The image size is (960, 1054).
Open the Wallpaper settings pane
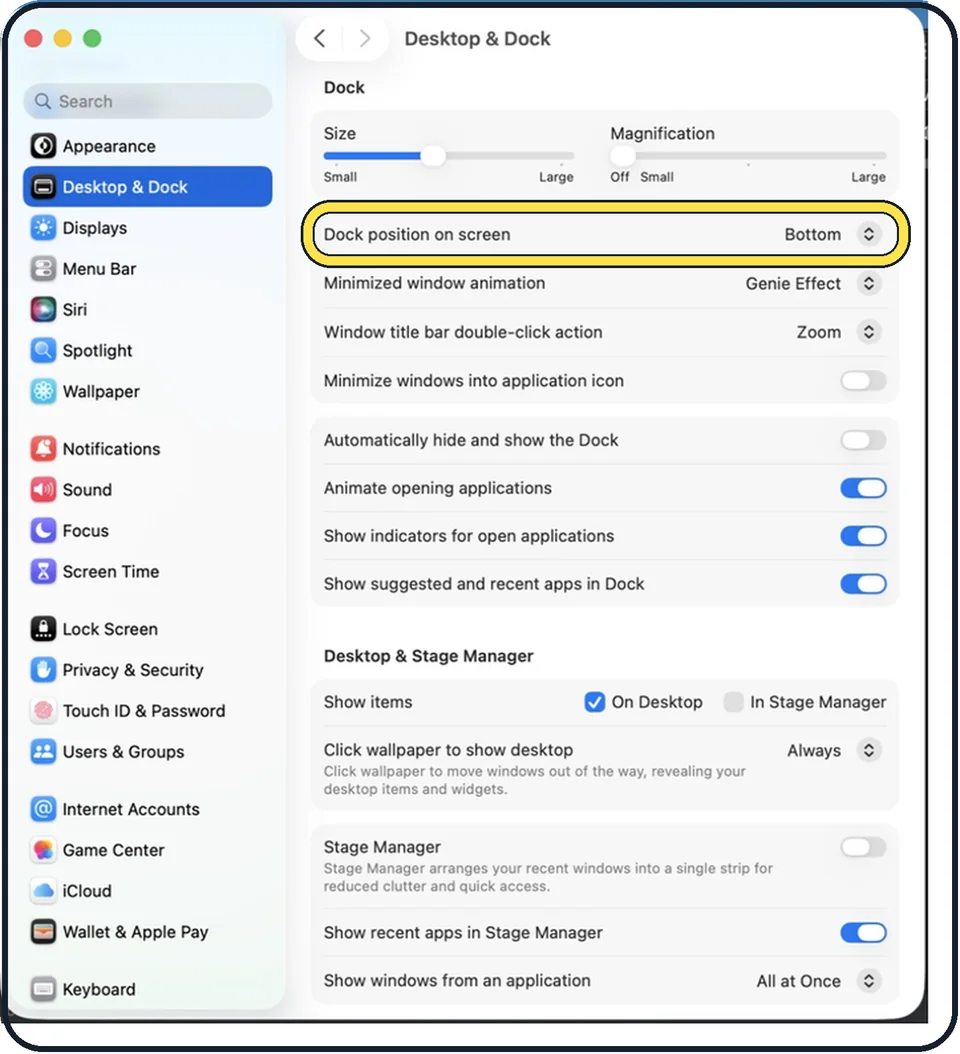(148, 391)
